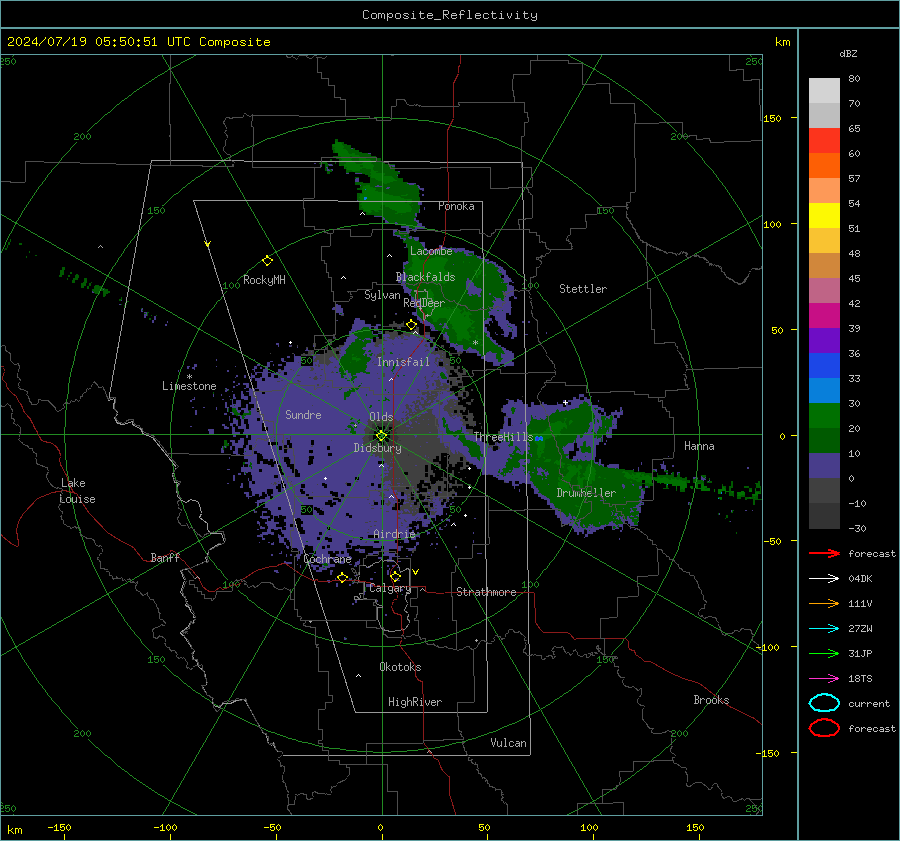The height and width of the screenshot is (841, 900).
Task: Click the dBZ legend heading
Action: (x=848, y=53)
